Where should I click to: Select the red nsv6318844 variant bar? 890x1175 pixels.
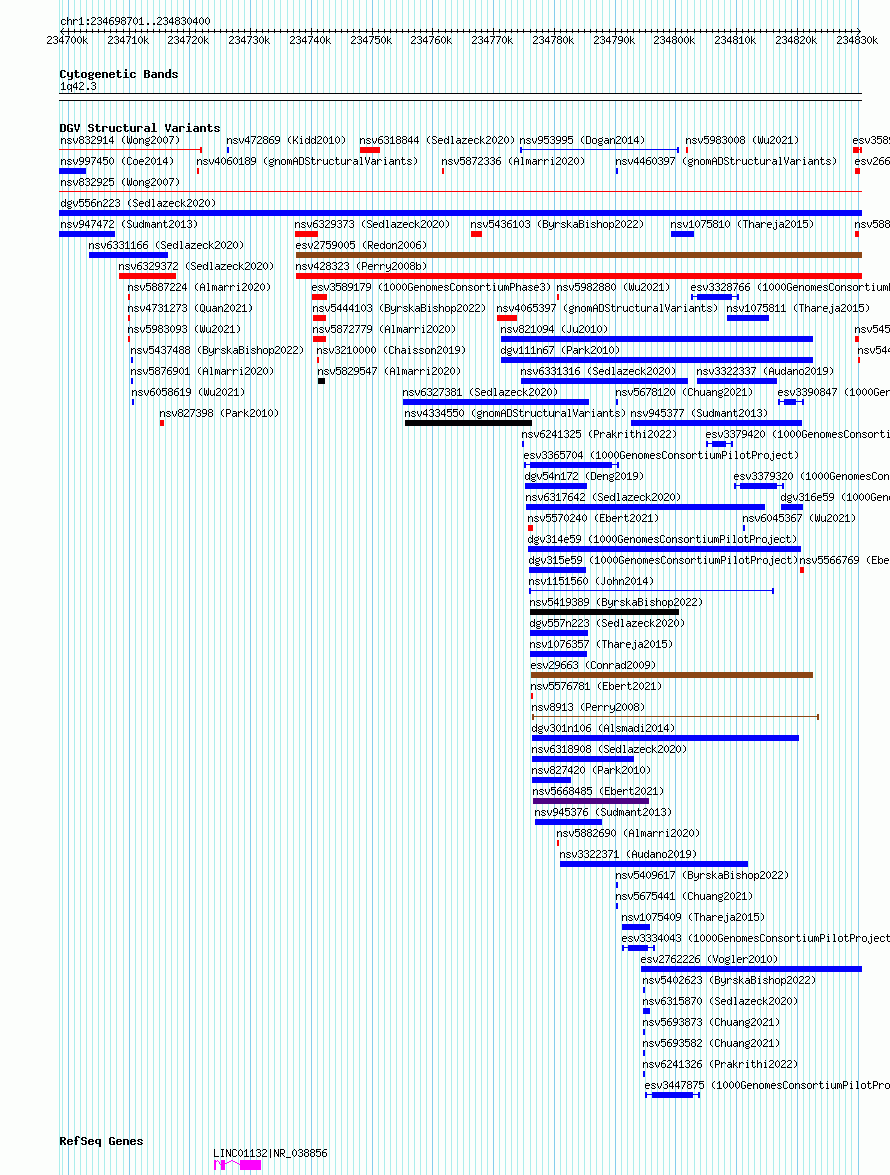[x=369, y=151]
